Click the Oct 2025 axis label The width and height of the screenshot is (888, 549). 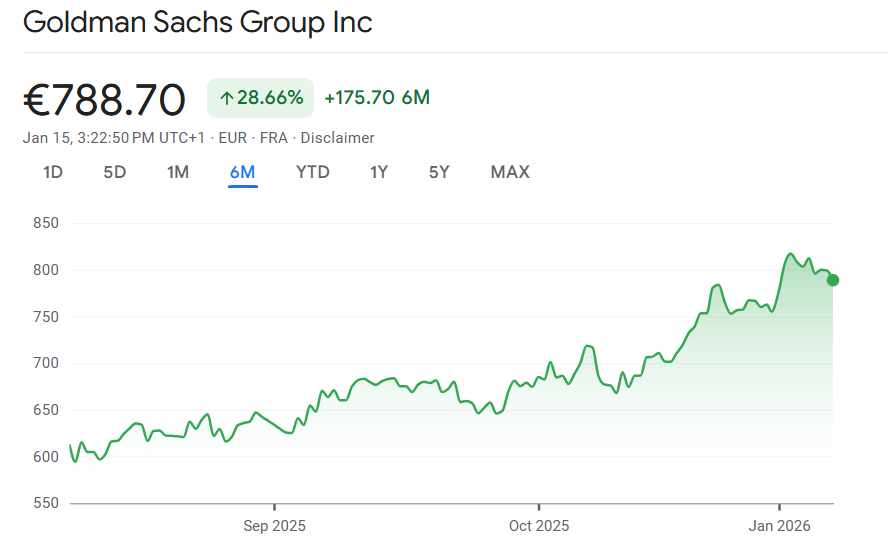tap(538, 525)
